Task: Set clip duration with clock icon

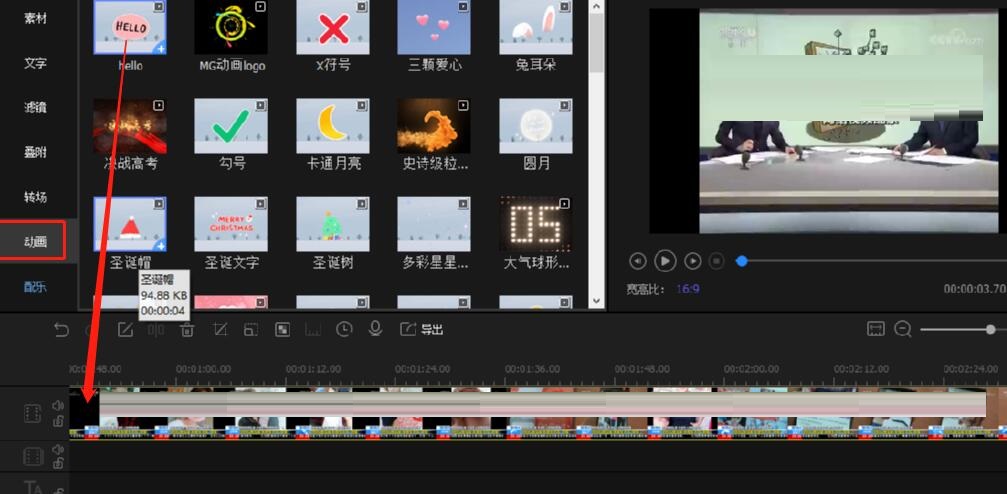Action: click(344, 330)
